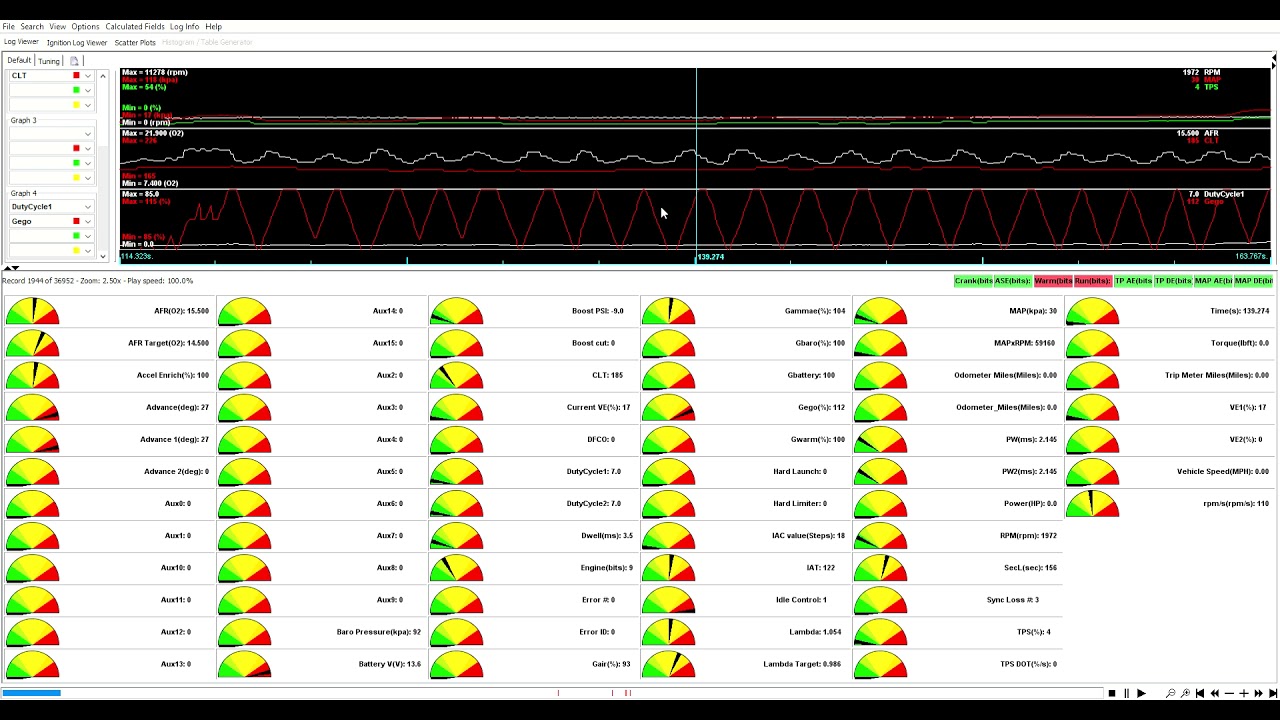Jump to the beginning of the log
The width and height of the screenshot is (1280, 720).
(1200, 693)
